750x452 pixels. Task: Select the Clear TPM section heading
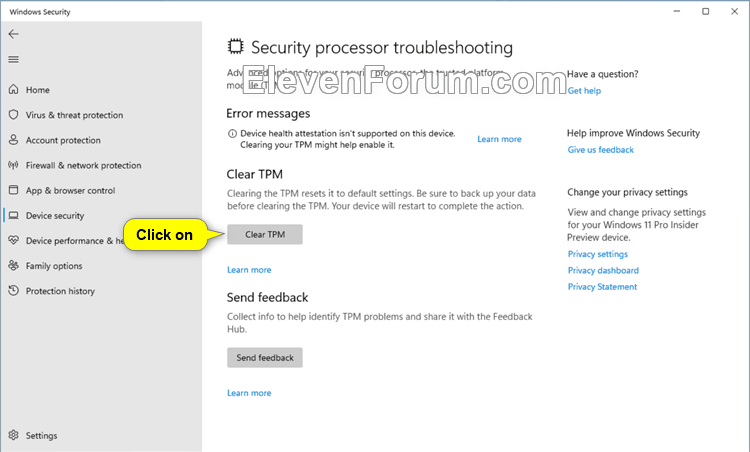tap(254, 174)
